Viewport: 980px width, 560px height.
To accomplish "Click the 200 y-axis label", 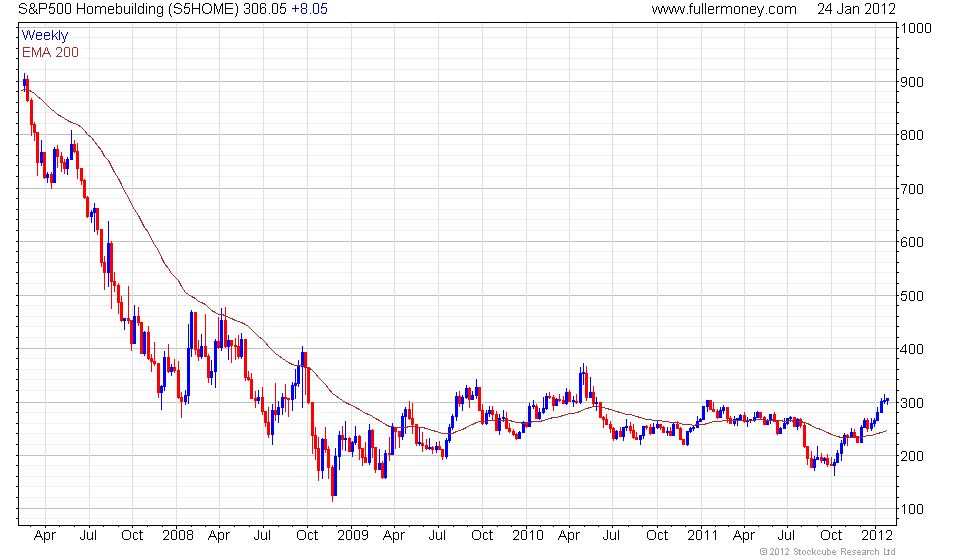I will (x=912, y=456).
